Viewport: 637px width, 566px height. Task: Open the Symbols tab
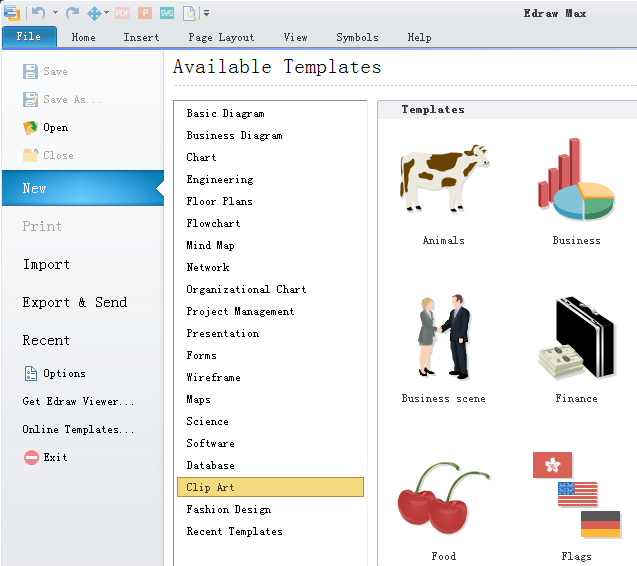pos(357,37)
